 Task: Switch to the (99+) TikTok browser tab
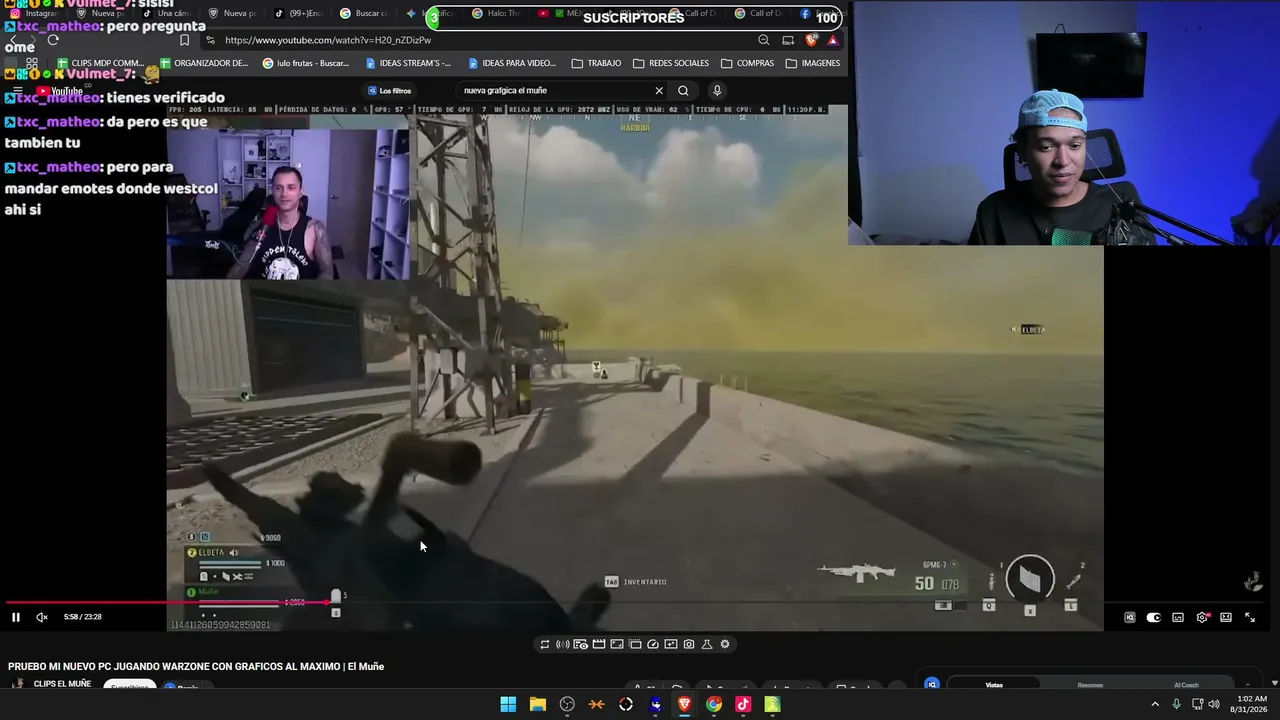[298, 13]
